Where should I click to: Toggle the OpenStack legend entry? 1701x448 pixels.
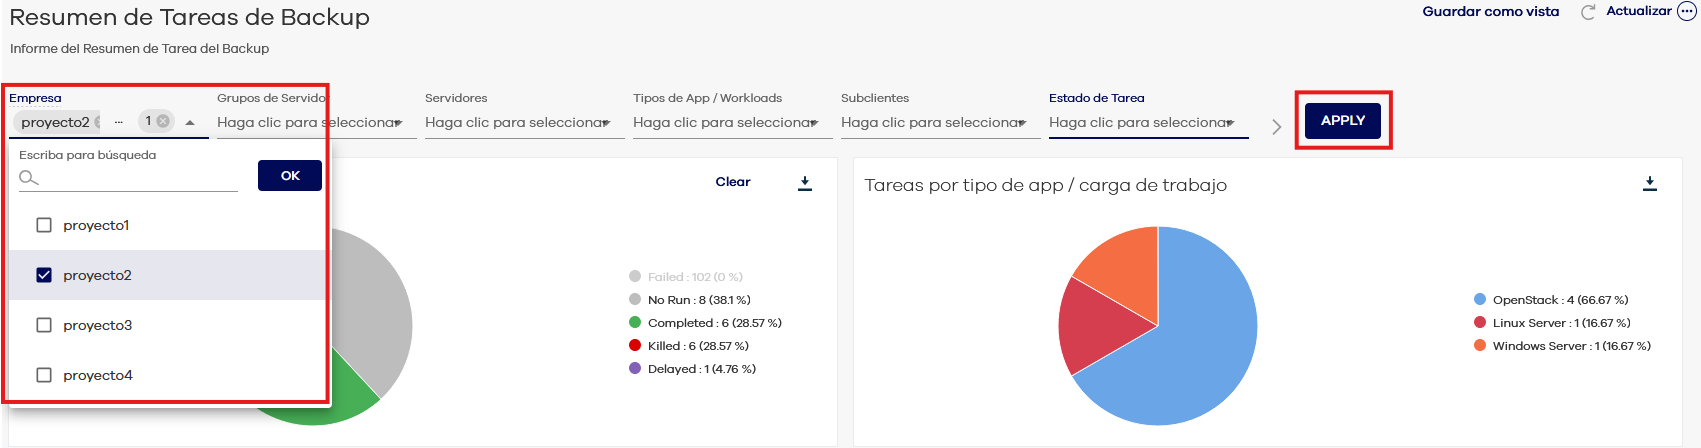tap(1551, 300)
